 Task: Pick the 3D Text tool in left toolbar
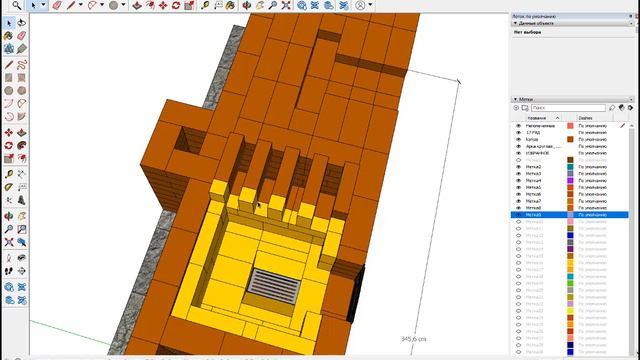[22, 200]
